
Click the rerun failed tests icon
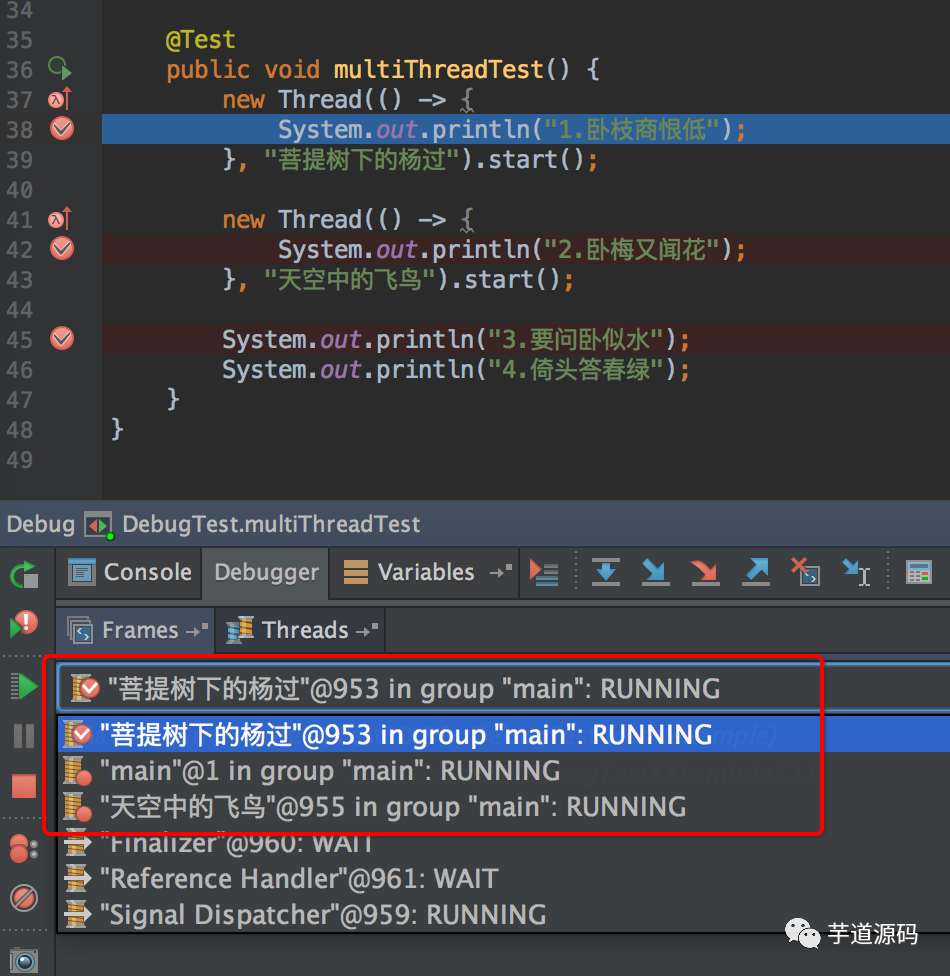tap(24, 624)
